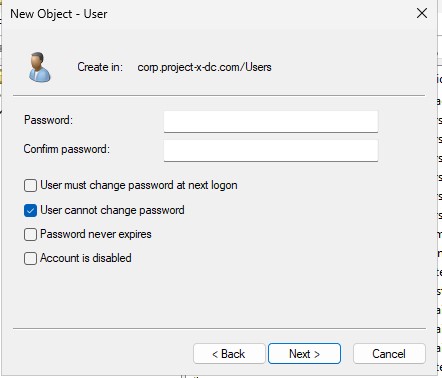The height and width of the screenshot is (378, 442).
Task: Uncheck the User cannot change password box
Action: (30, 210)
